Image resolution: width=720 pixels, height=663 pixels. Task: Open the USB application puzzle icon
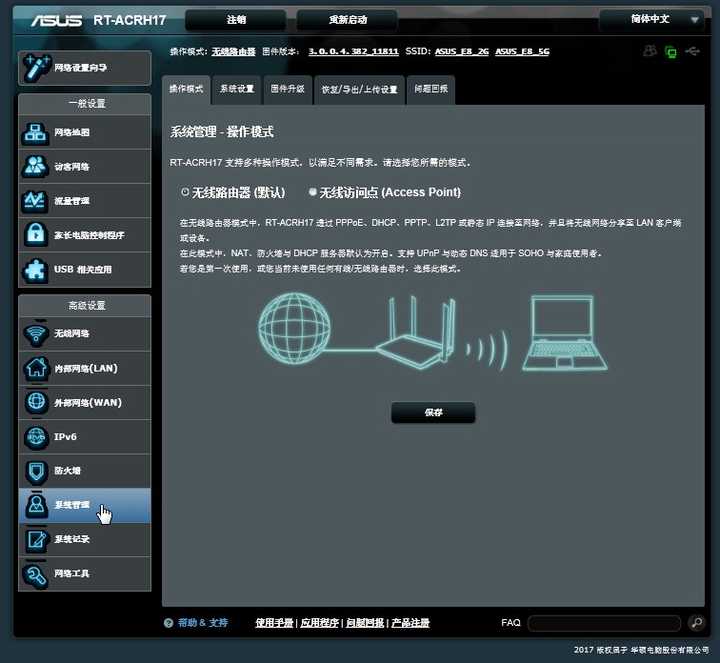[35, 270]
